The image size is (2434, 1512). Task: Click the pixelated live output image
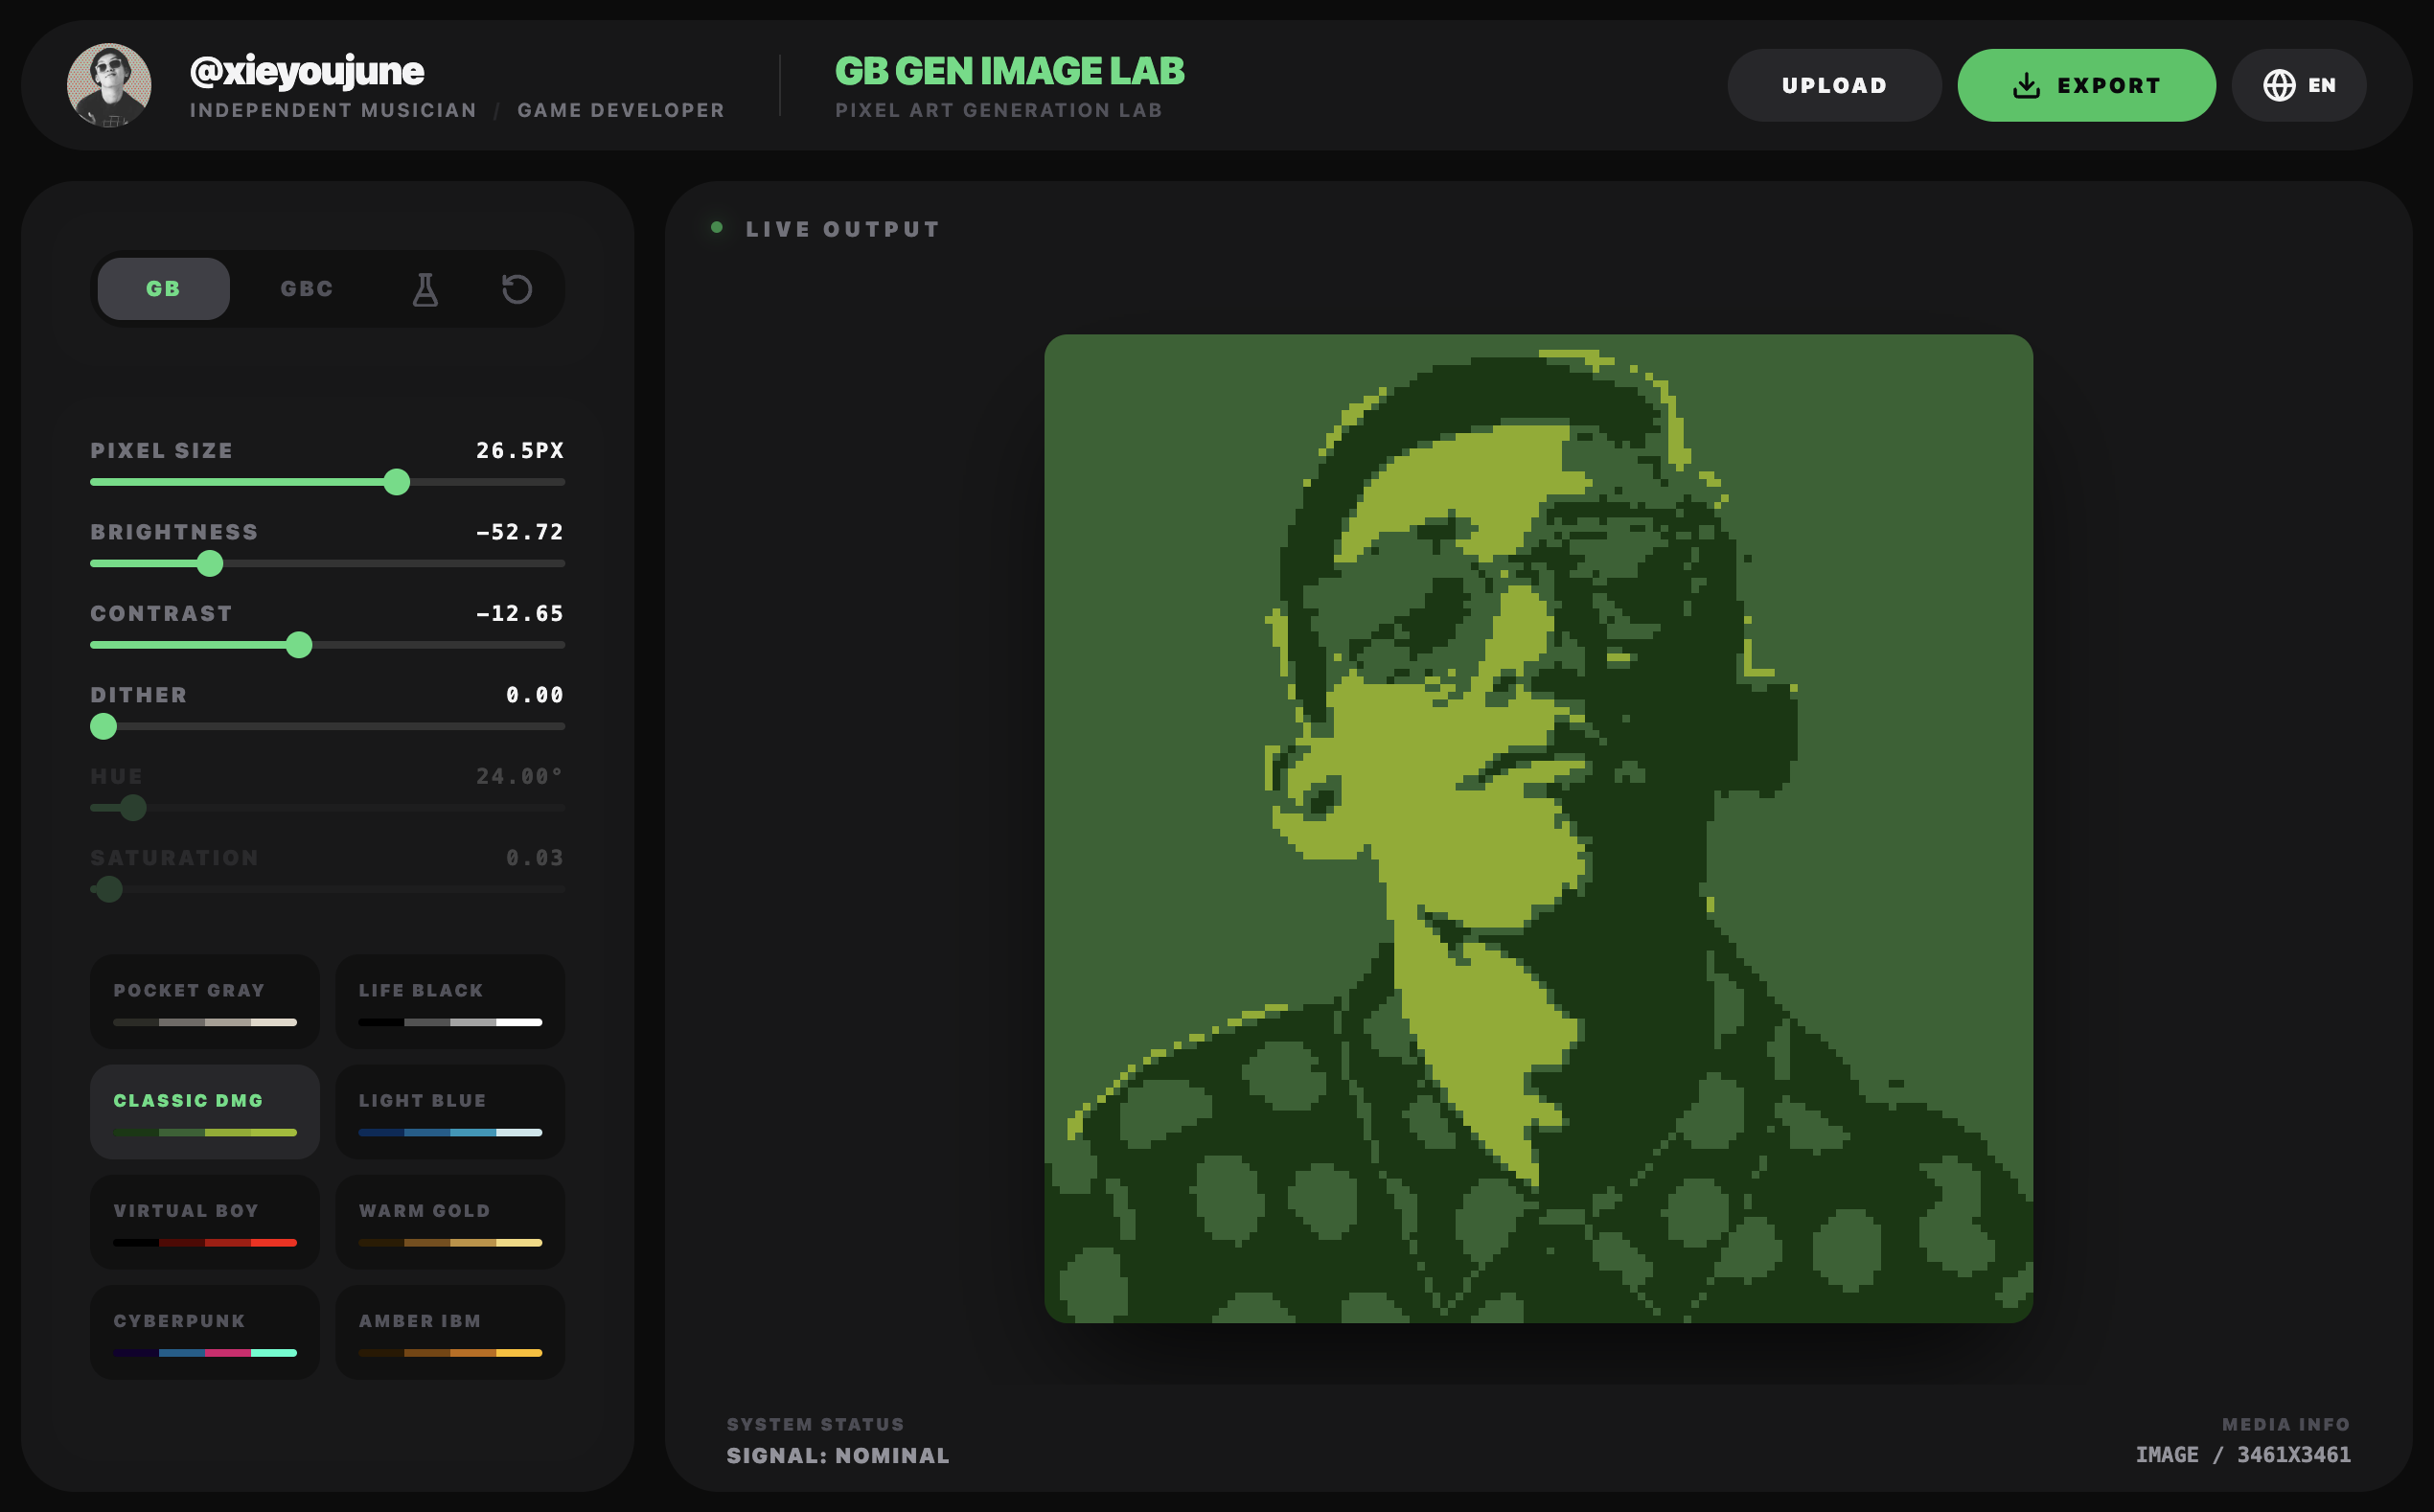1538,829
